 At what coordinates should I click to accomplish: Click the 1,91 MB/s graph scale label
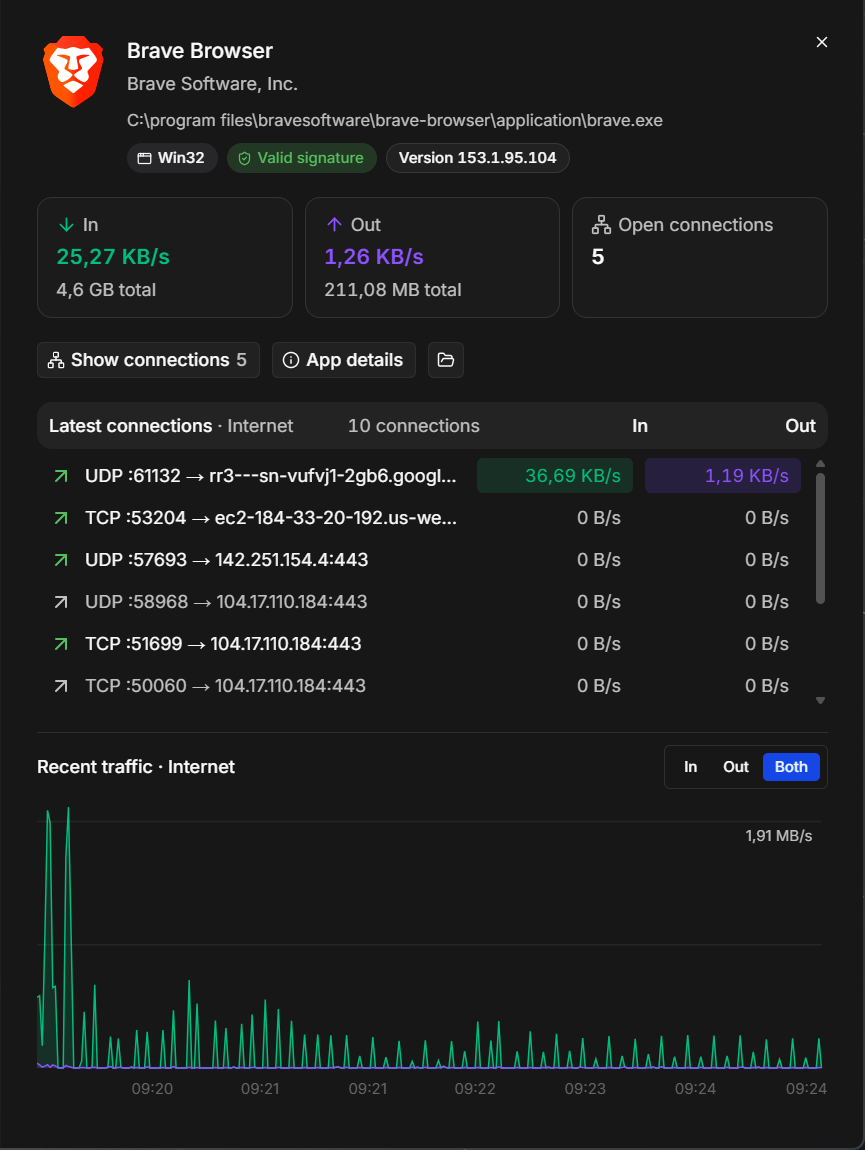(778, 836)
